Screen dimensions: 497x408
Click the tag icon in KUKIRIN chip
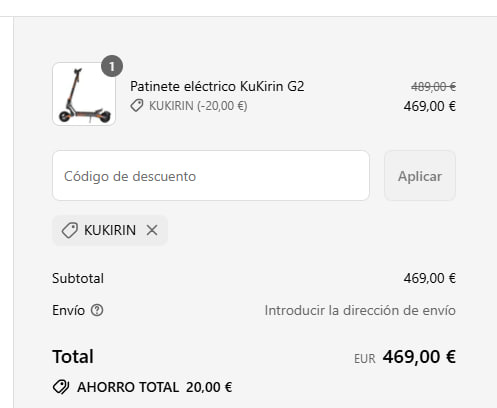(70, 230)
